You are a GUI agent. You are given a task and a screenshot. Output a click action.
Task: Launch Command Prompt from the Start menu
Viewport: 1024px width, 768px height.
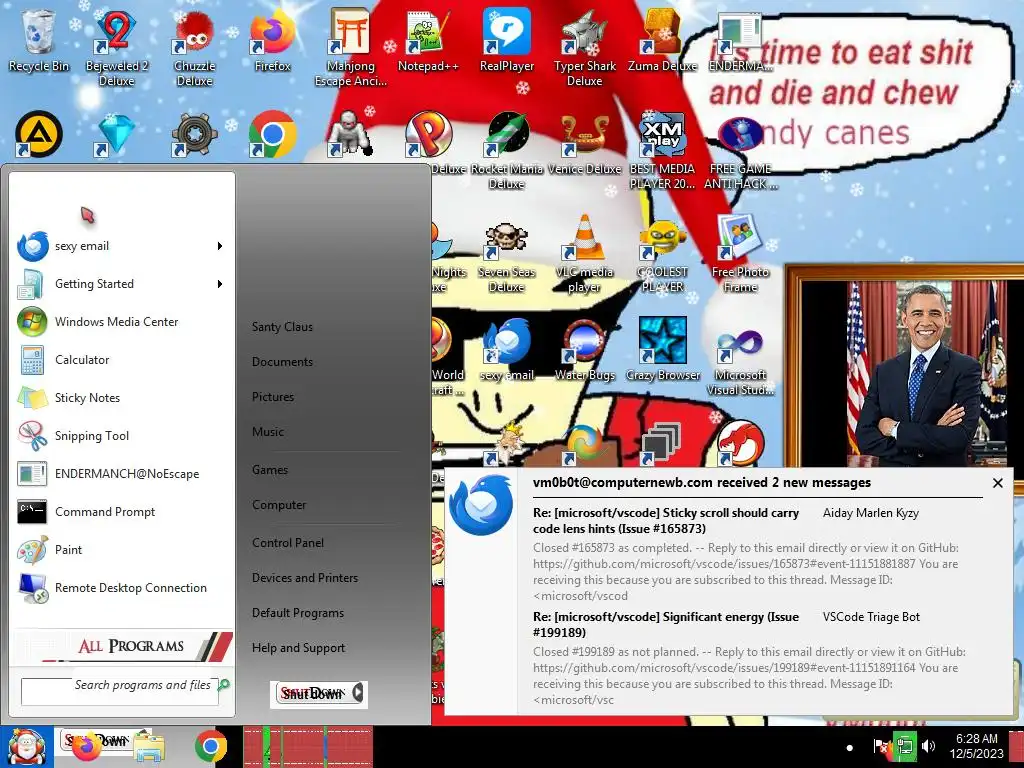tap(121, 512)
